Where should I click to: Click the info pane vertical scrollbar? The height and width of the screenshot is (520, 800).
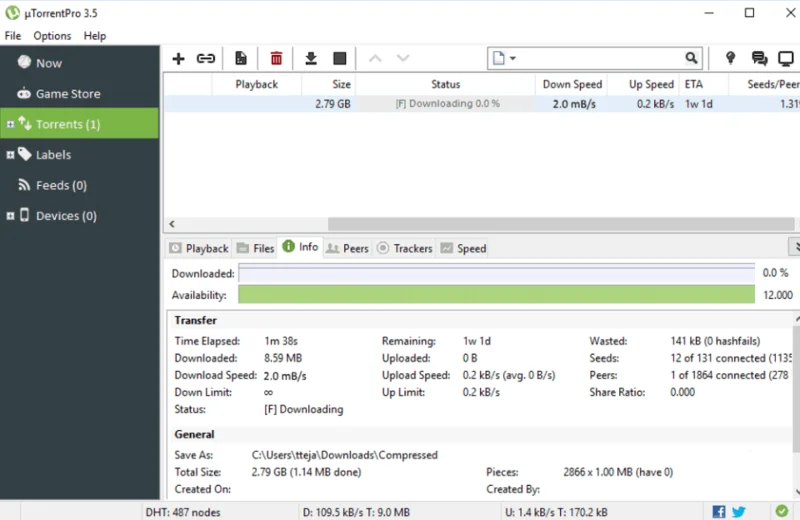(796, 388)
